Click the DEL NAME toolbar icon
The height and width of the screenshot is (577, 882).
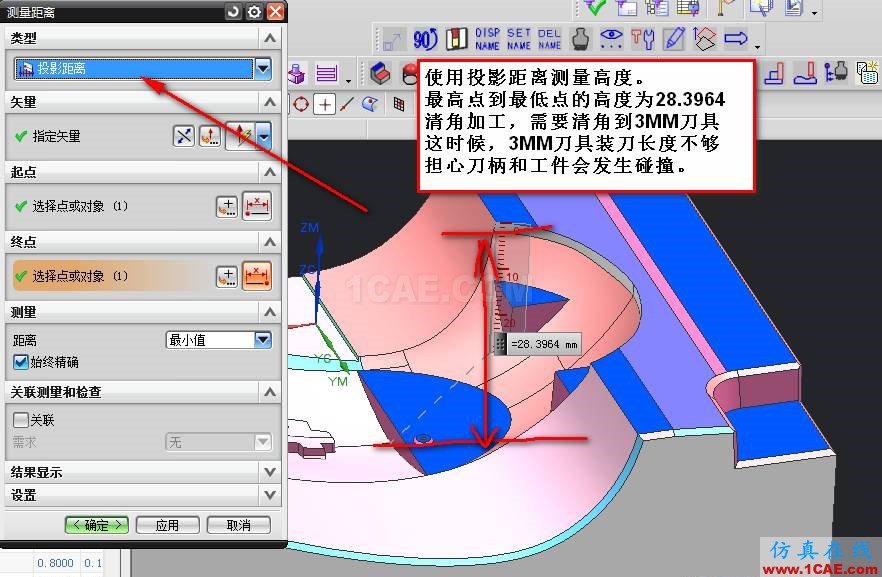[x=549, y=39]
